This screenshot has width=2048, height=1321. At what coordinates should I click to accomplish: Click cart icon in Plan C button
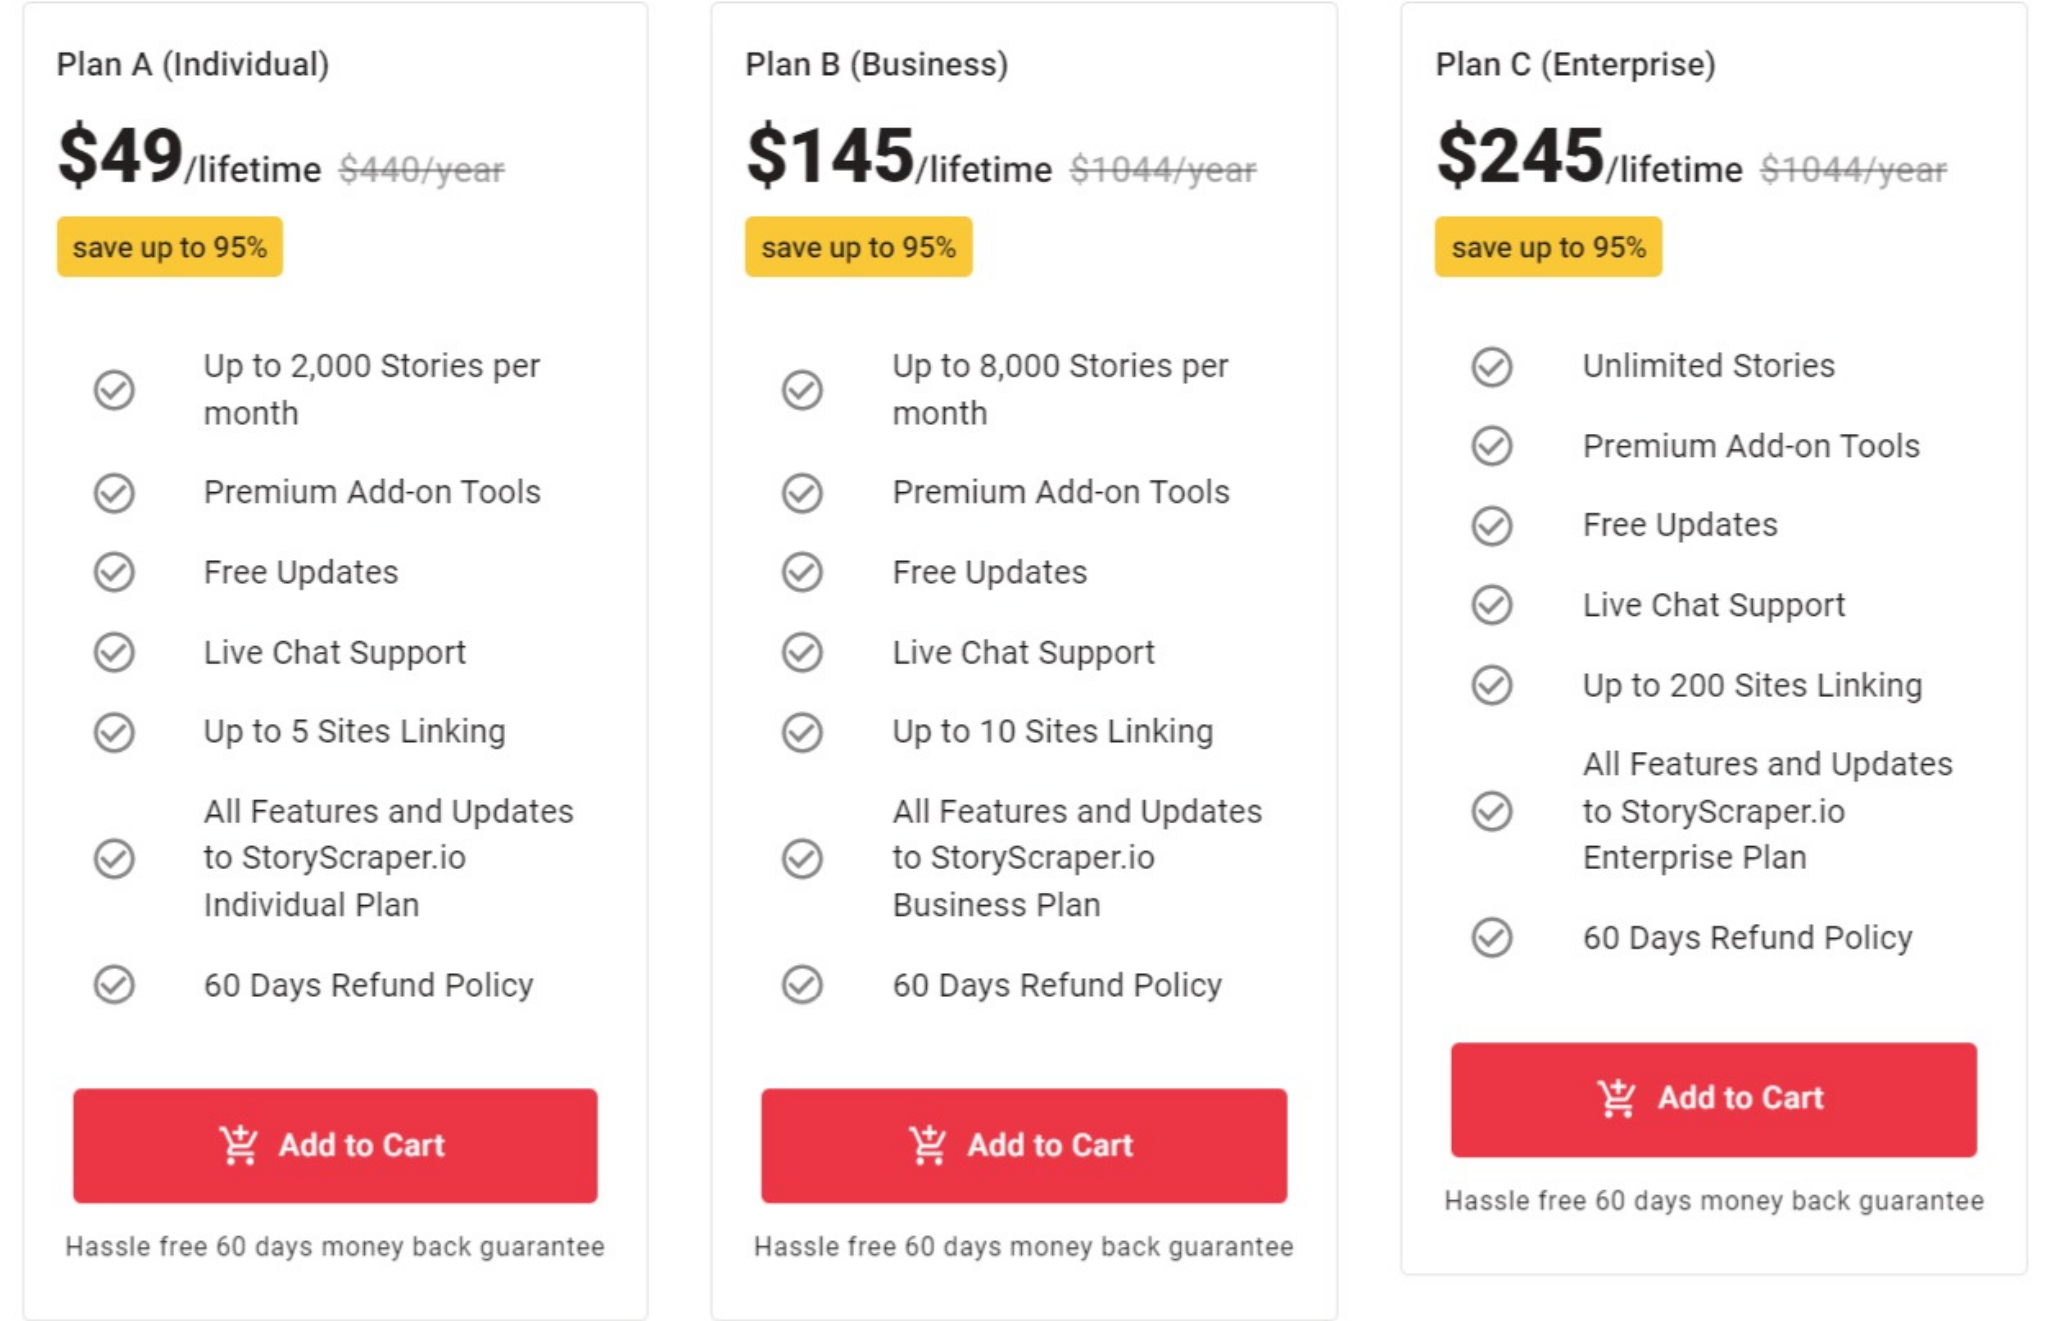click(1616, 1098)
